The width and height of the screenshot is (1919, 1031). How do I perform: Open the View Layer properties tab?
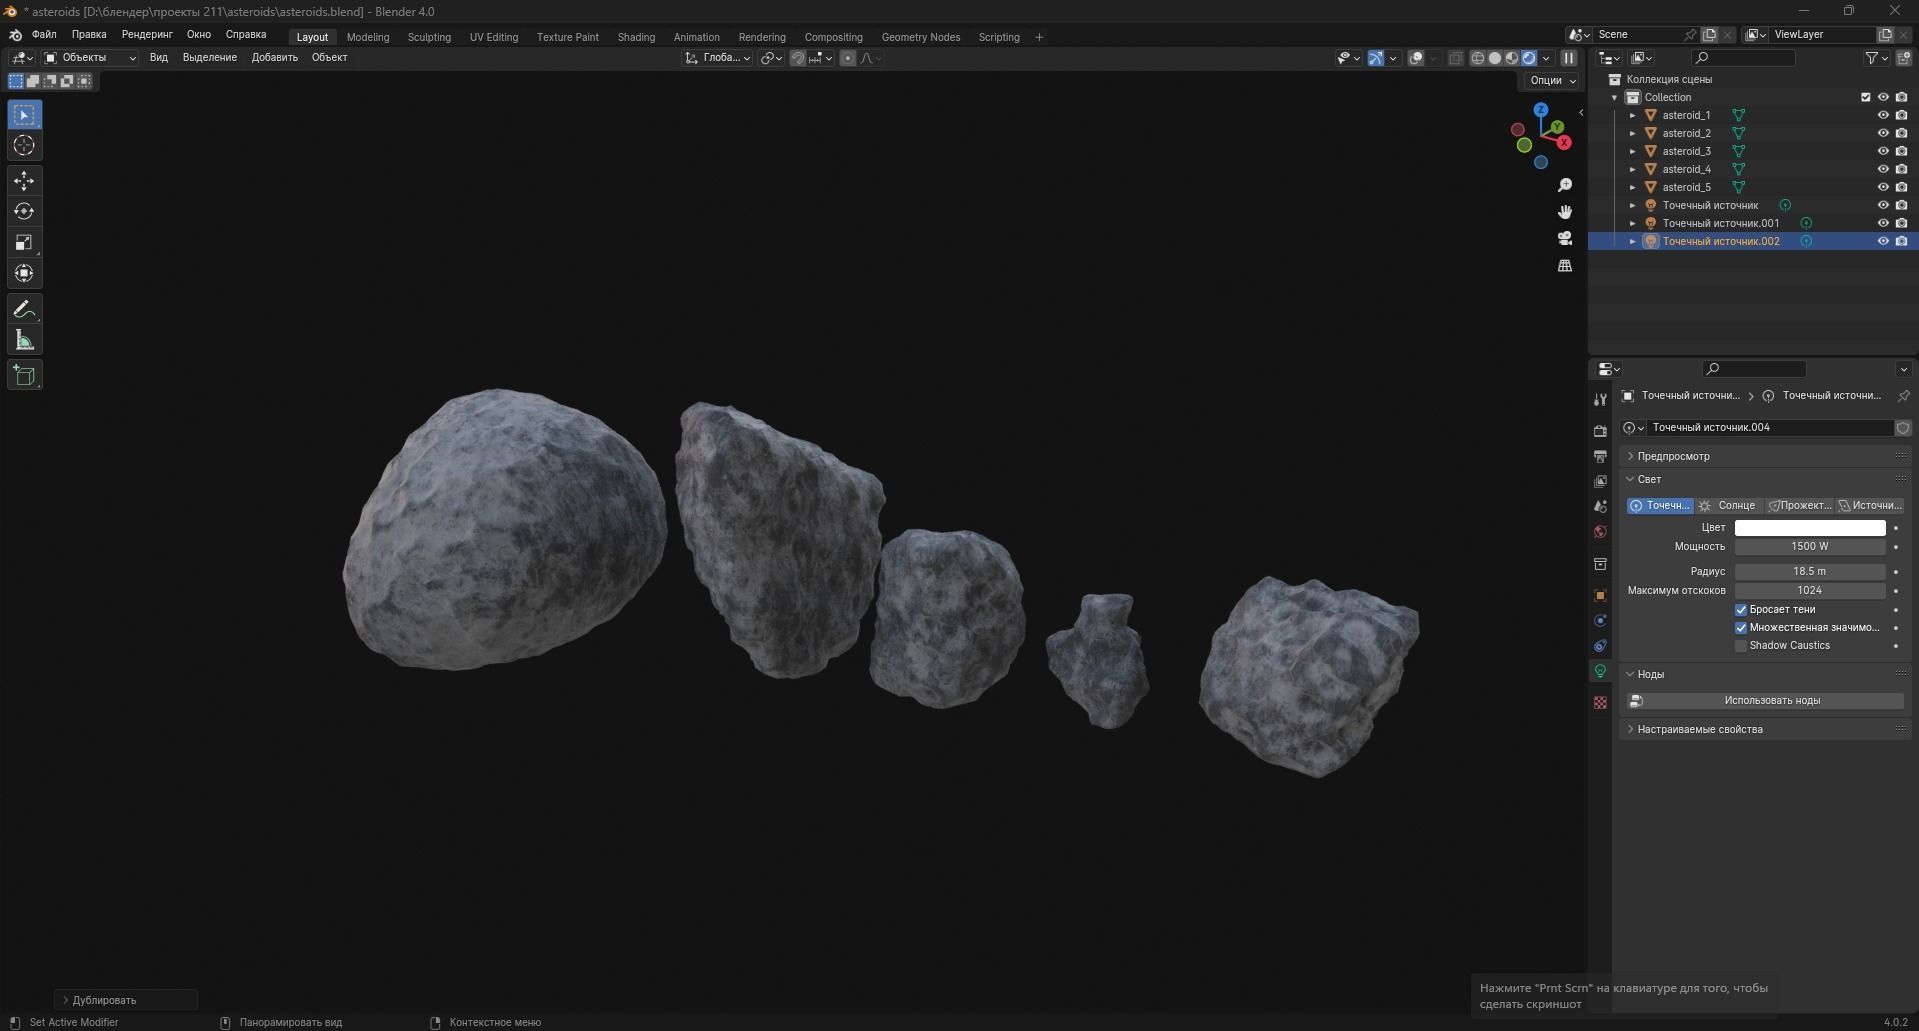[1600, 481]
